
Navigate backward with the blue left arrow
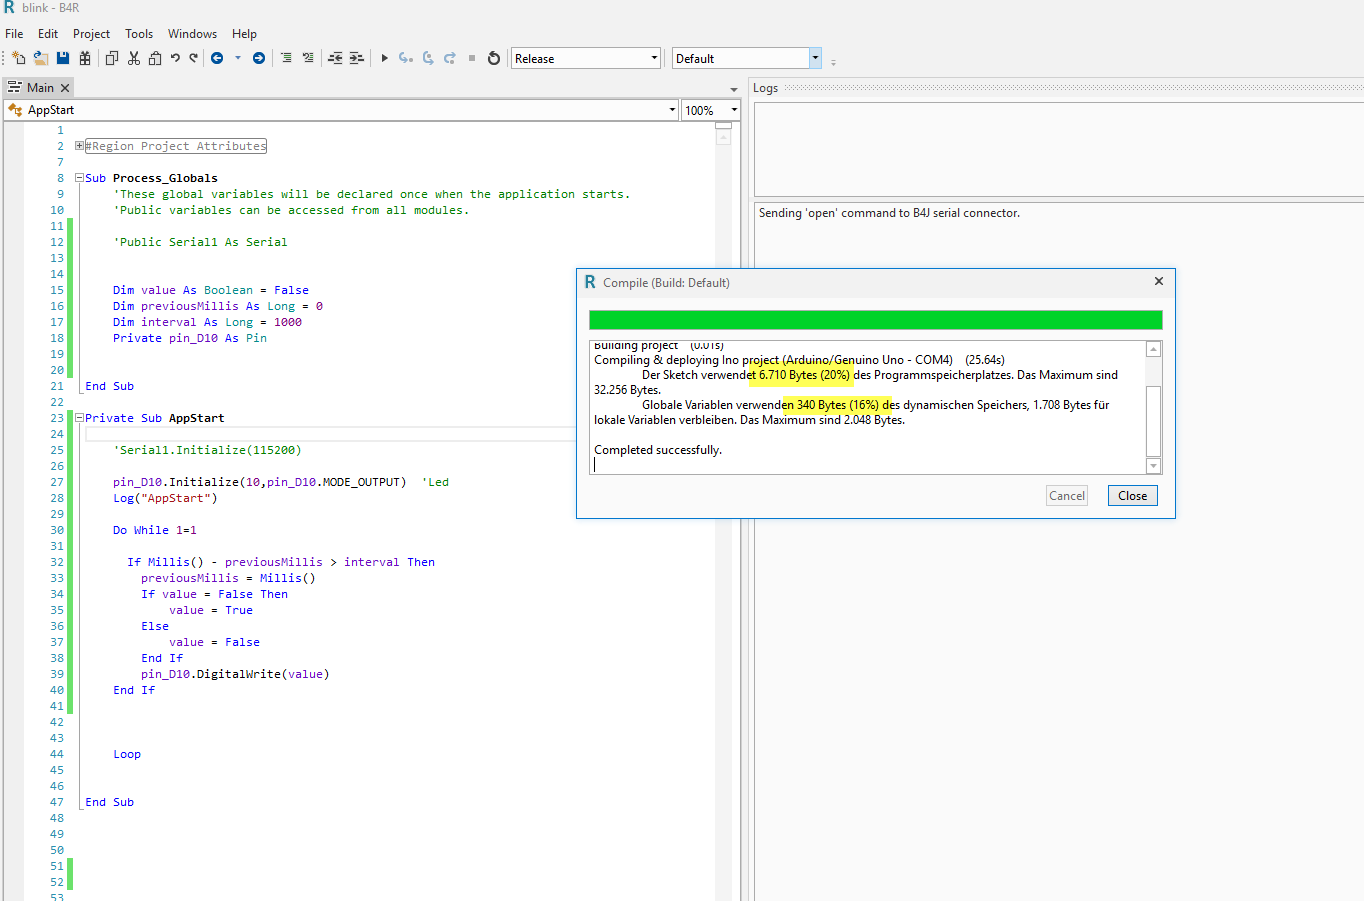coord(217,58)
